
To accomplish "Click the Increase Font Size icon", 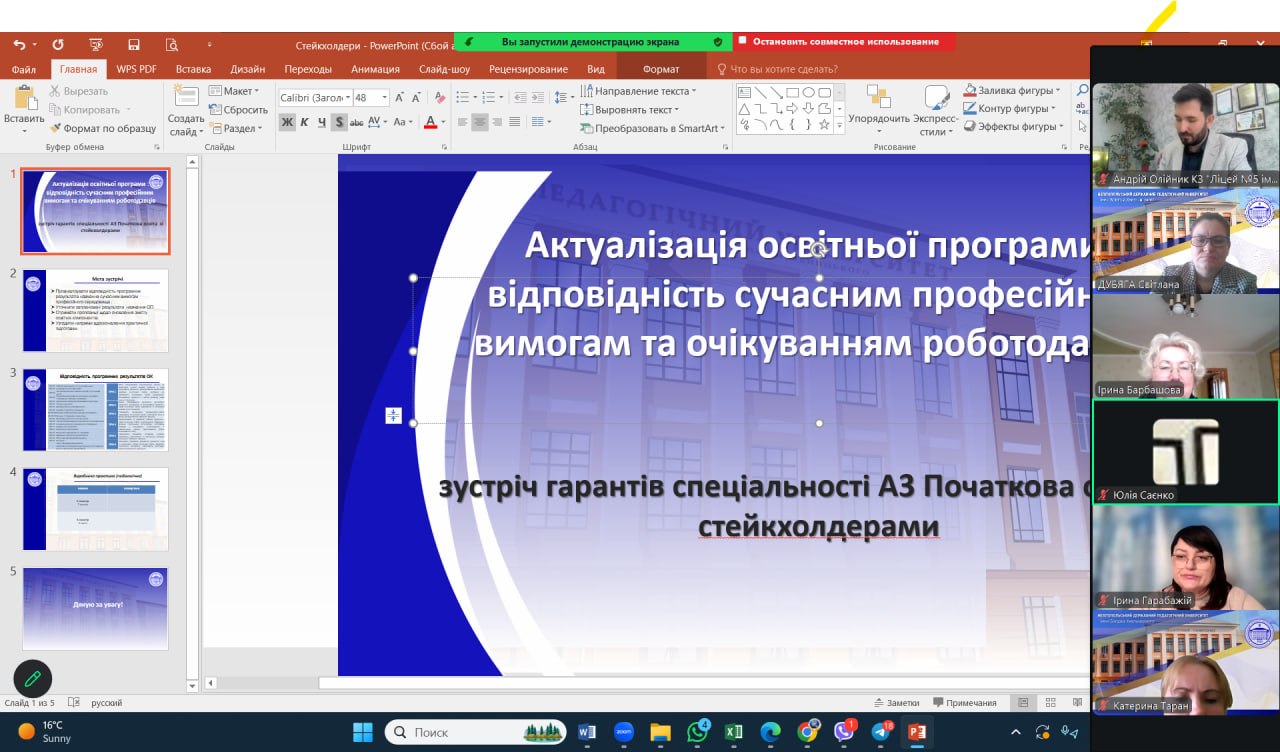I will point(400,97).
